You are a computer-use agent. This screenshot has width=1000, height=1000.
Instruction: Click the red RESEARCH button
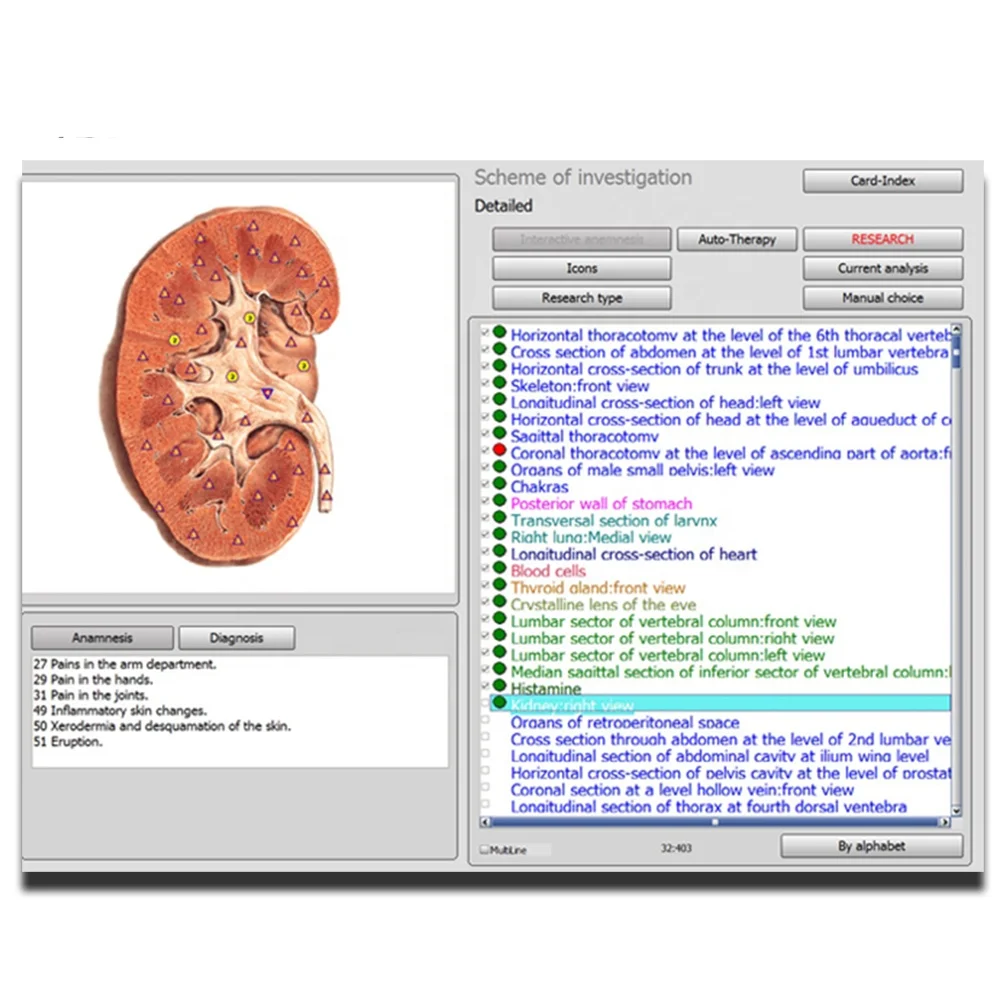(x=883, y=240)
